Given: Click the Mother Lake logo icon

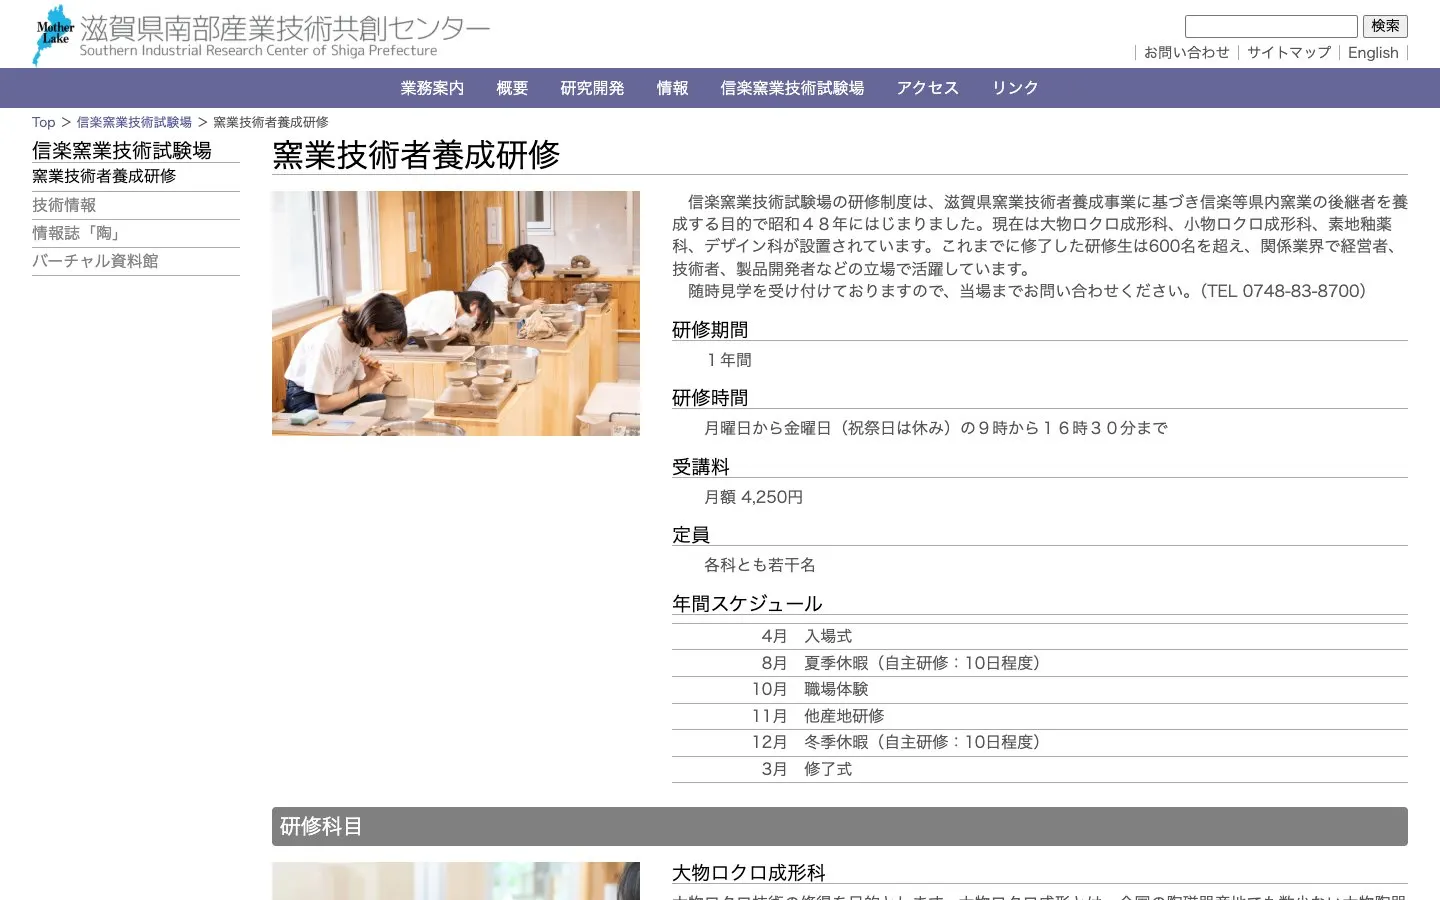Looking at the screenshot, I should (x=54, y=35).
